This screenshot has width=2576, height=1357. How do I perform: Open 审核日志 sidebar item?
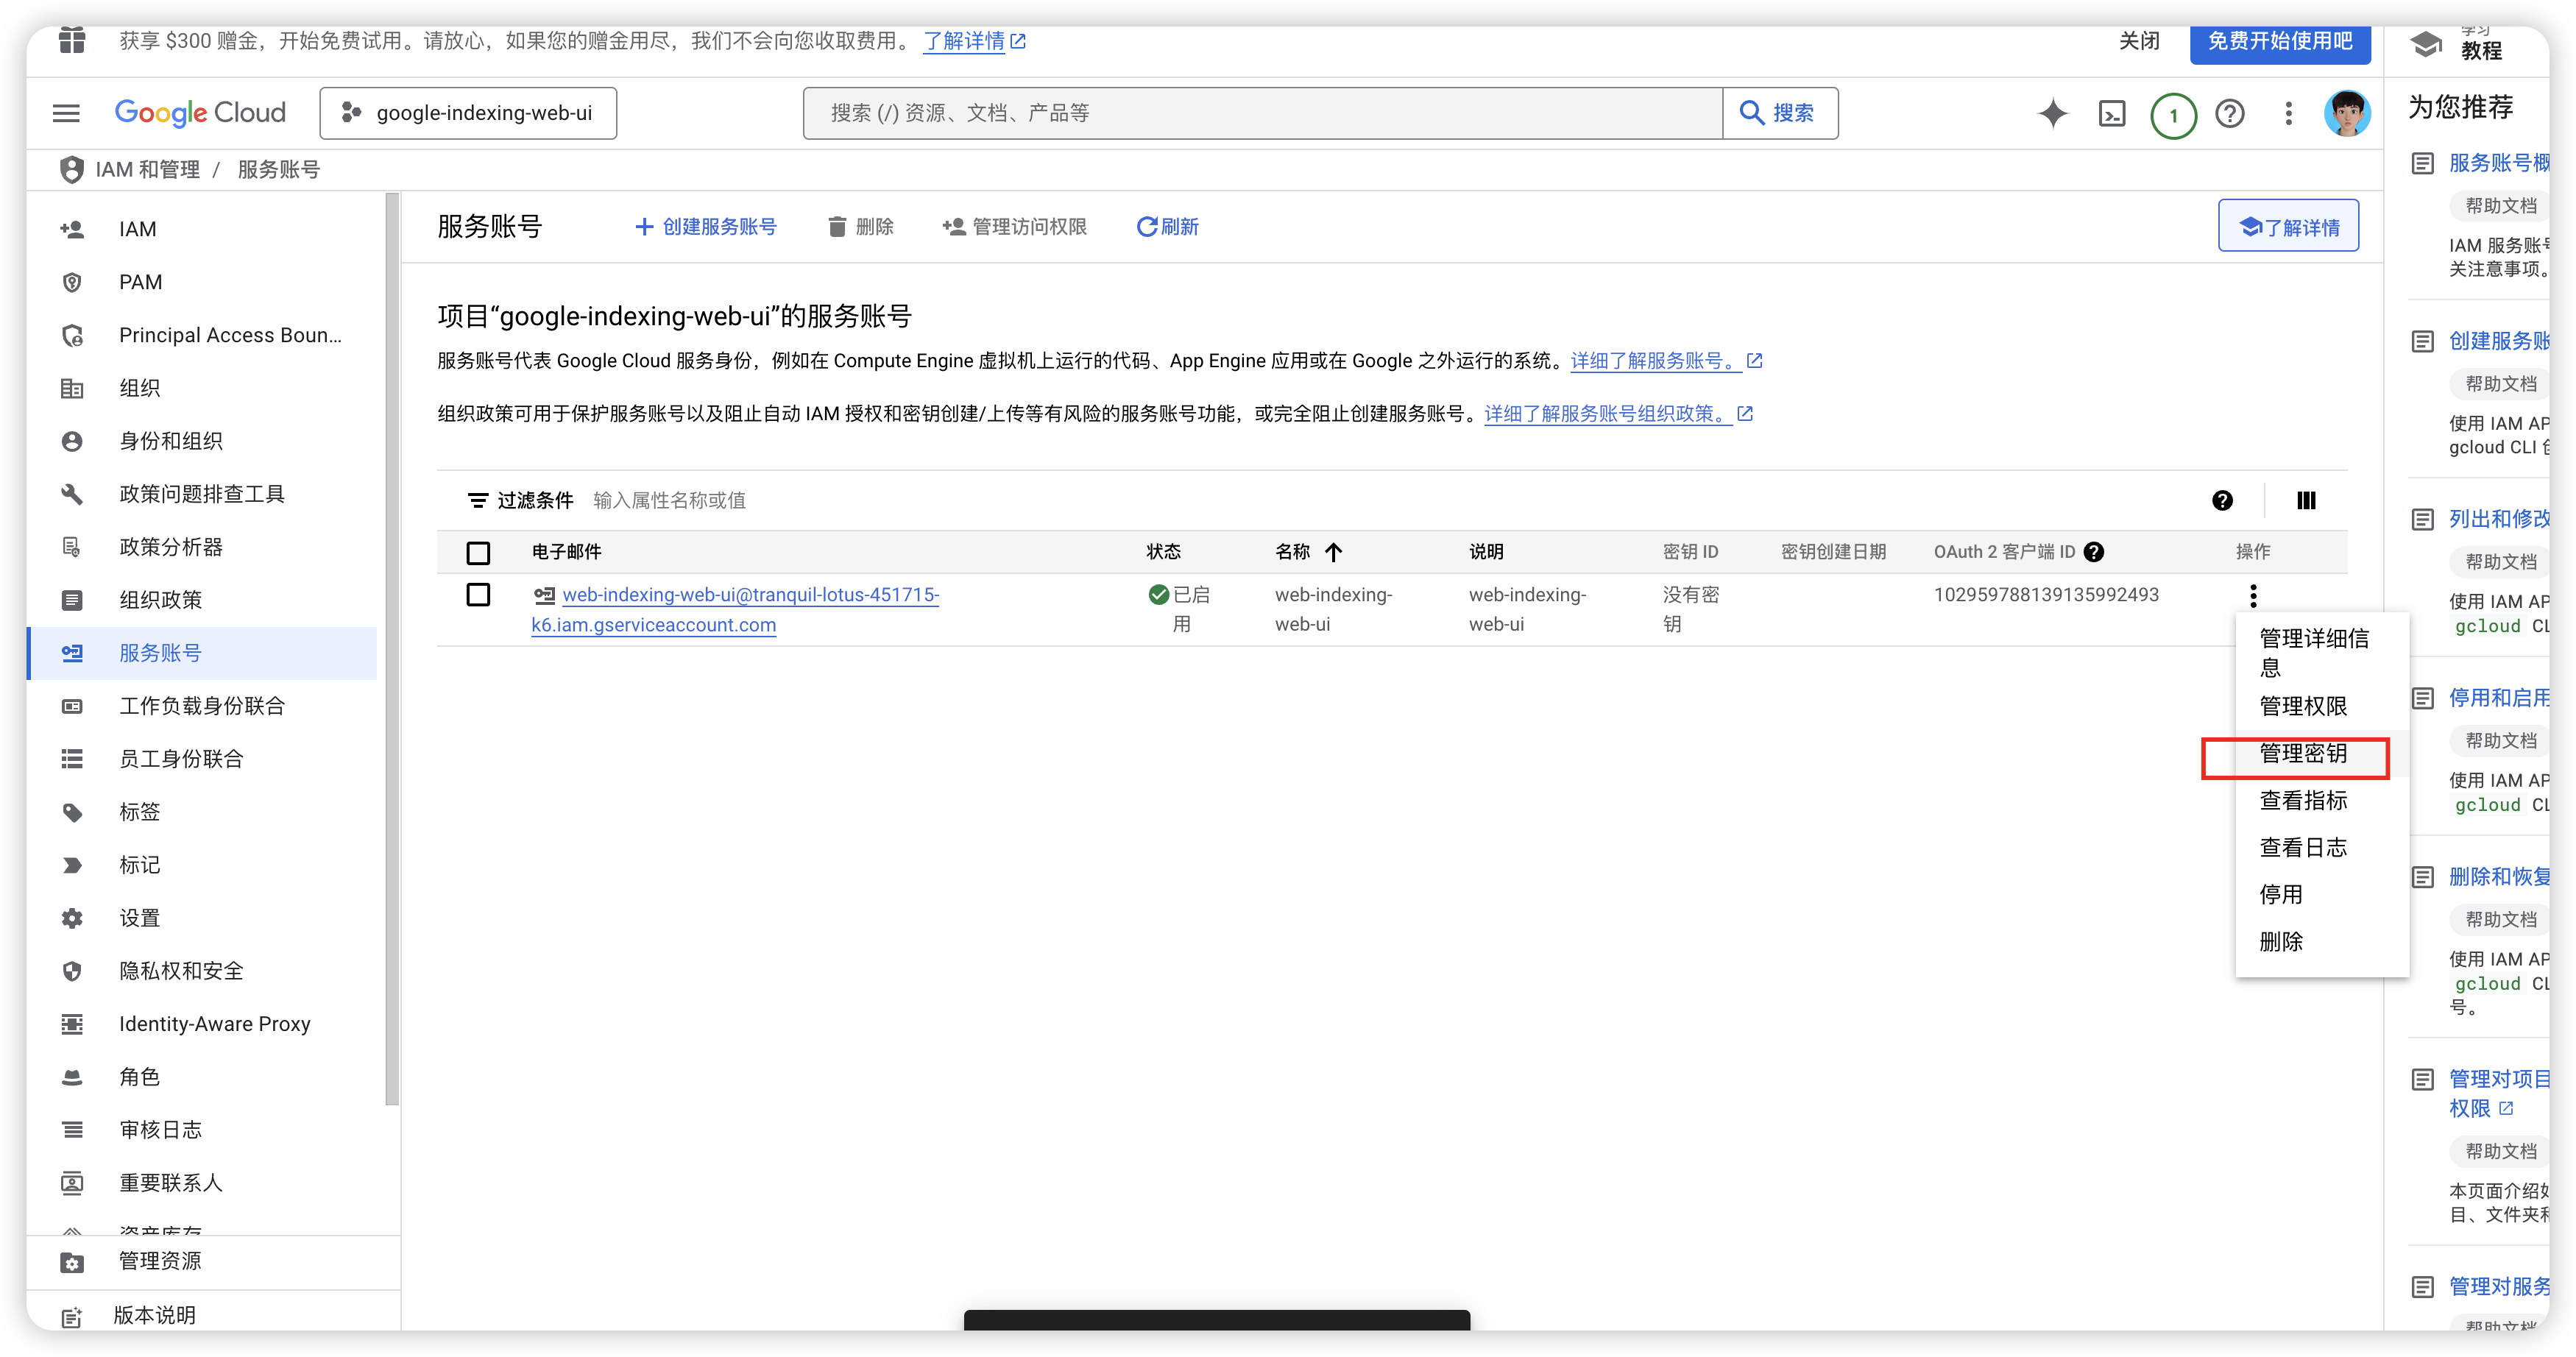click(x=202, y=1130)
